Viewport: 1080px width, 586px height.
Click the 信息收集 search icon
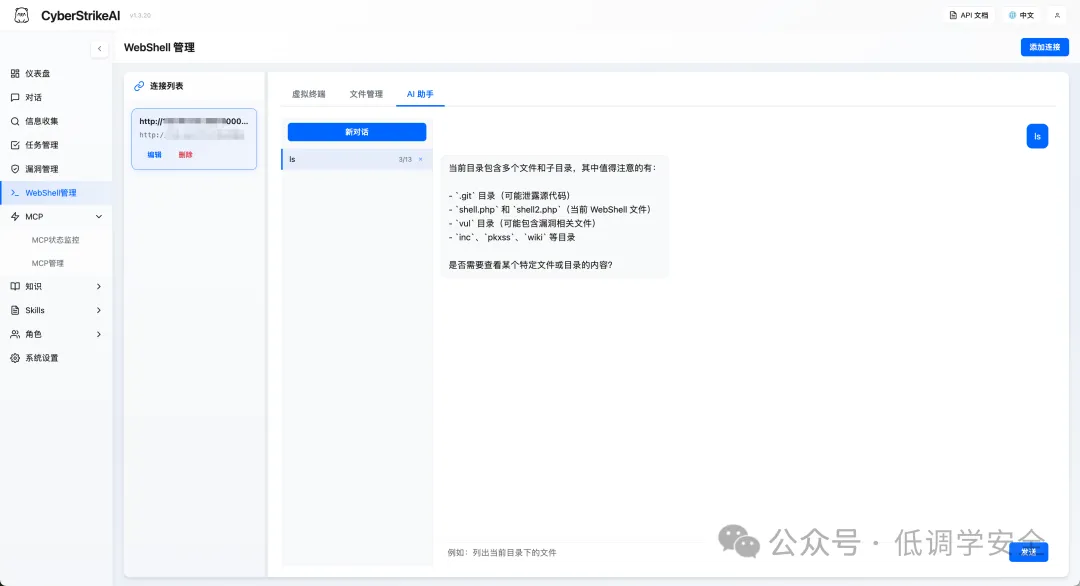(15, 121)
